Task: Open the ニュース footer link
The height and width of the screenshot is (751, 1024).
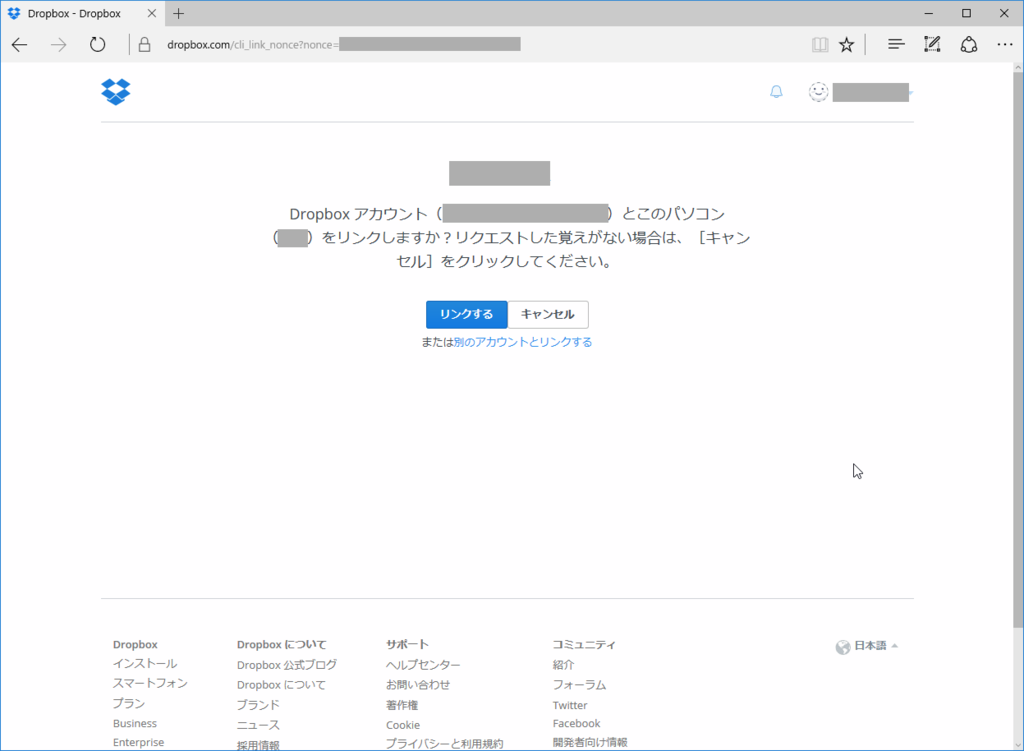Action: [x=258, y=725]
